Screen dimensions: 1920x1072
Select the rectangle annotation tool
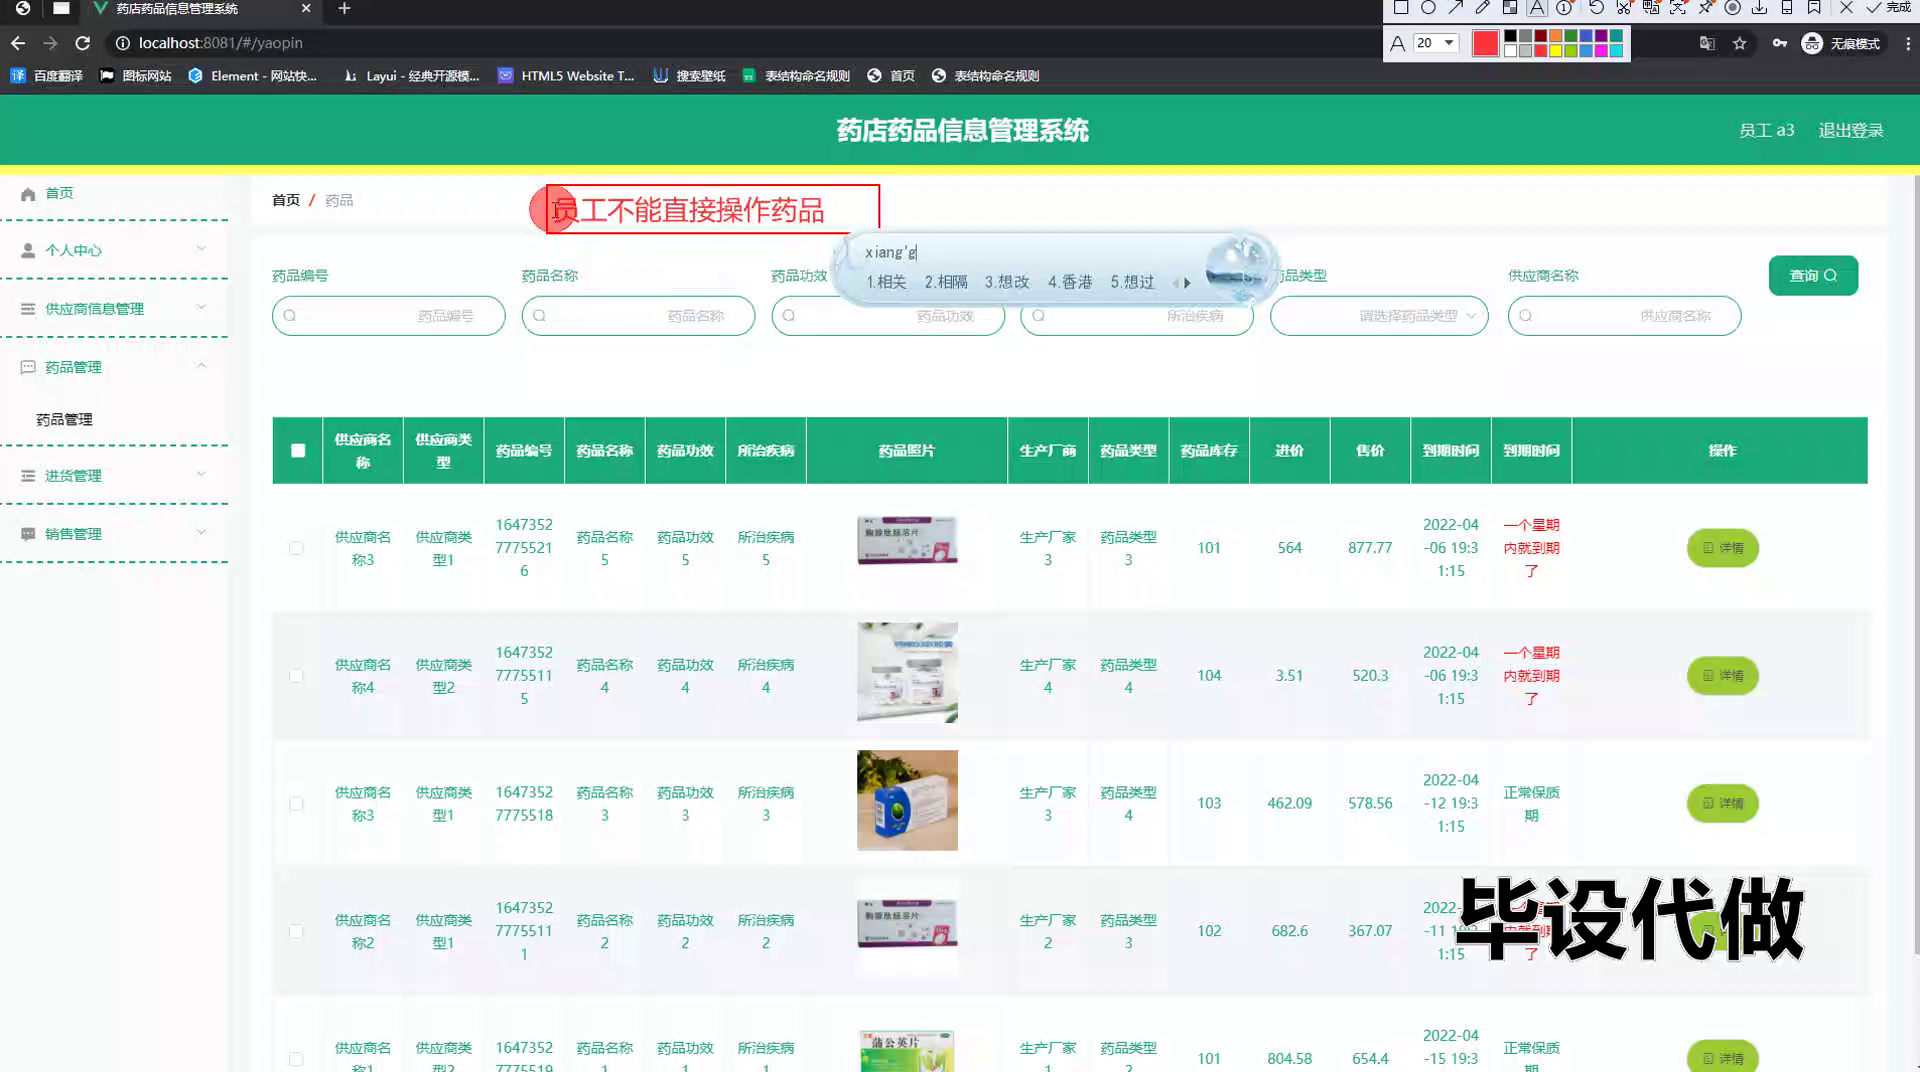[1400, 8]
